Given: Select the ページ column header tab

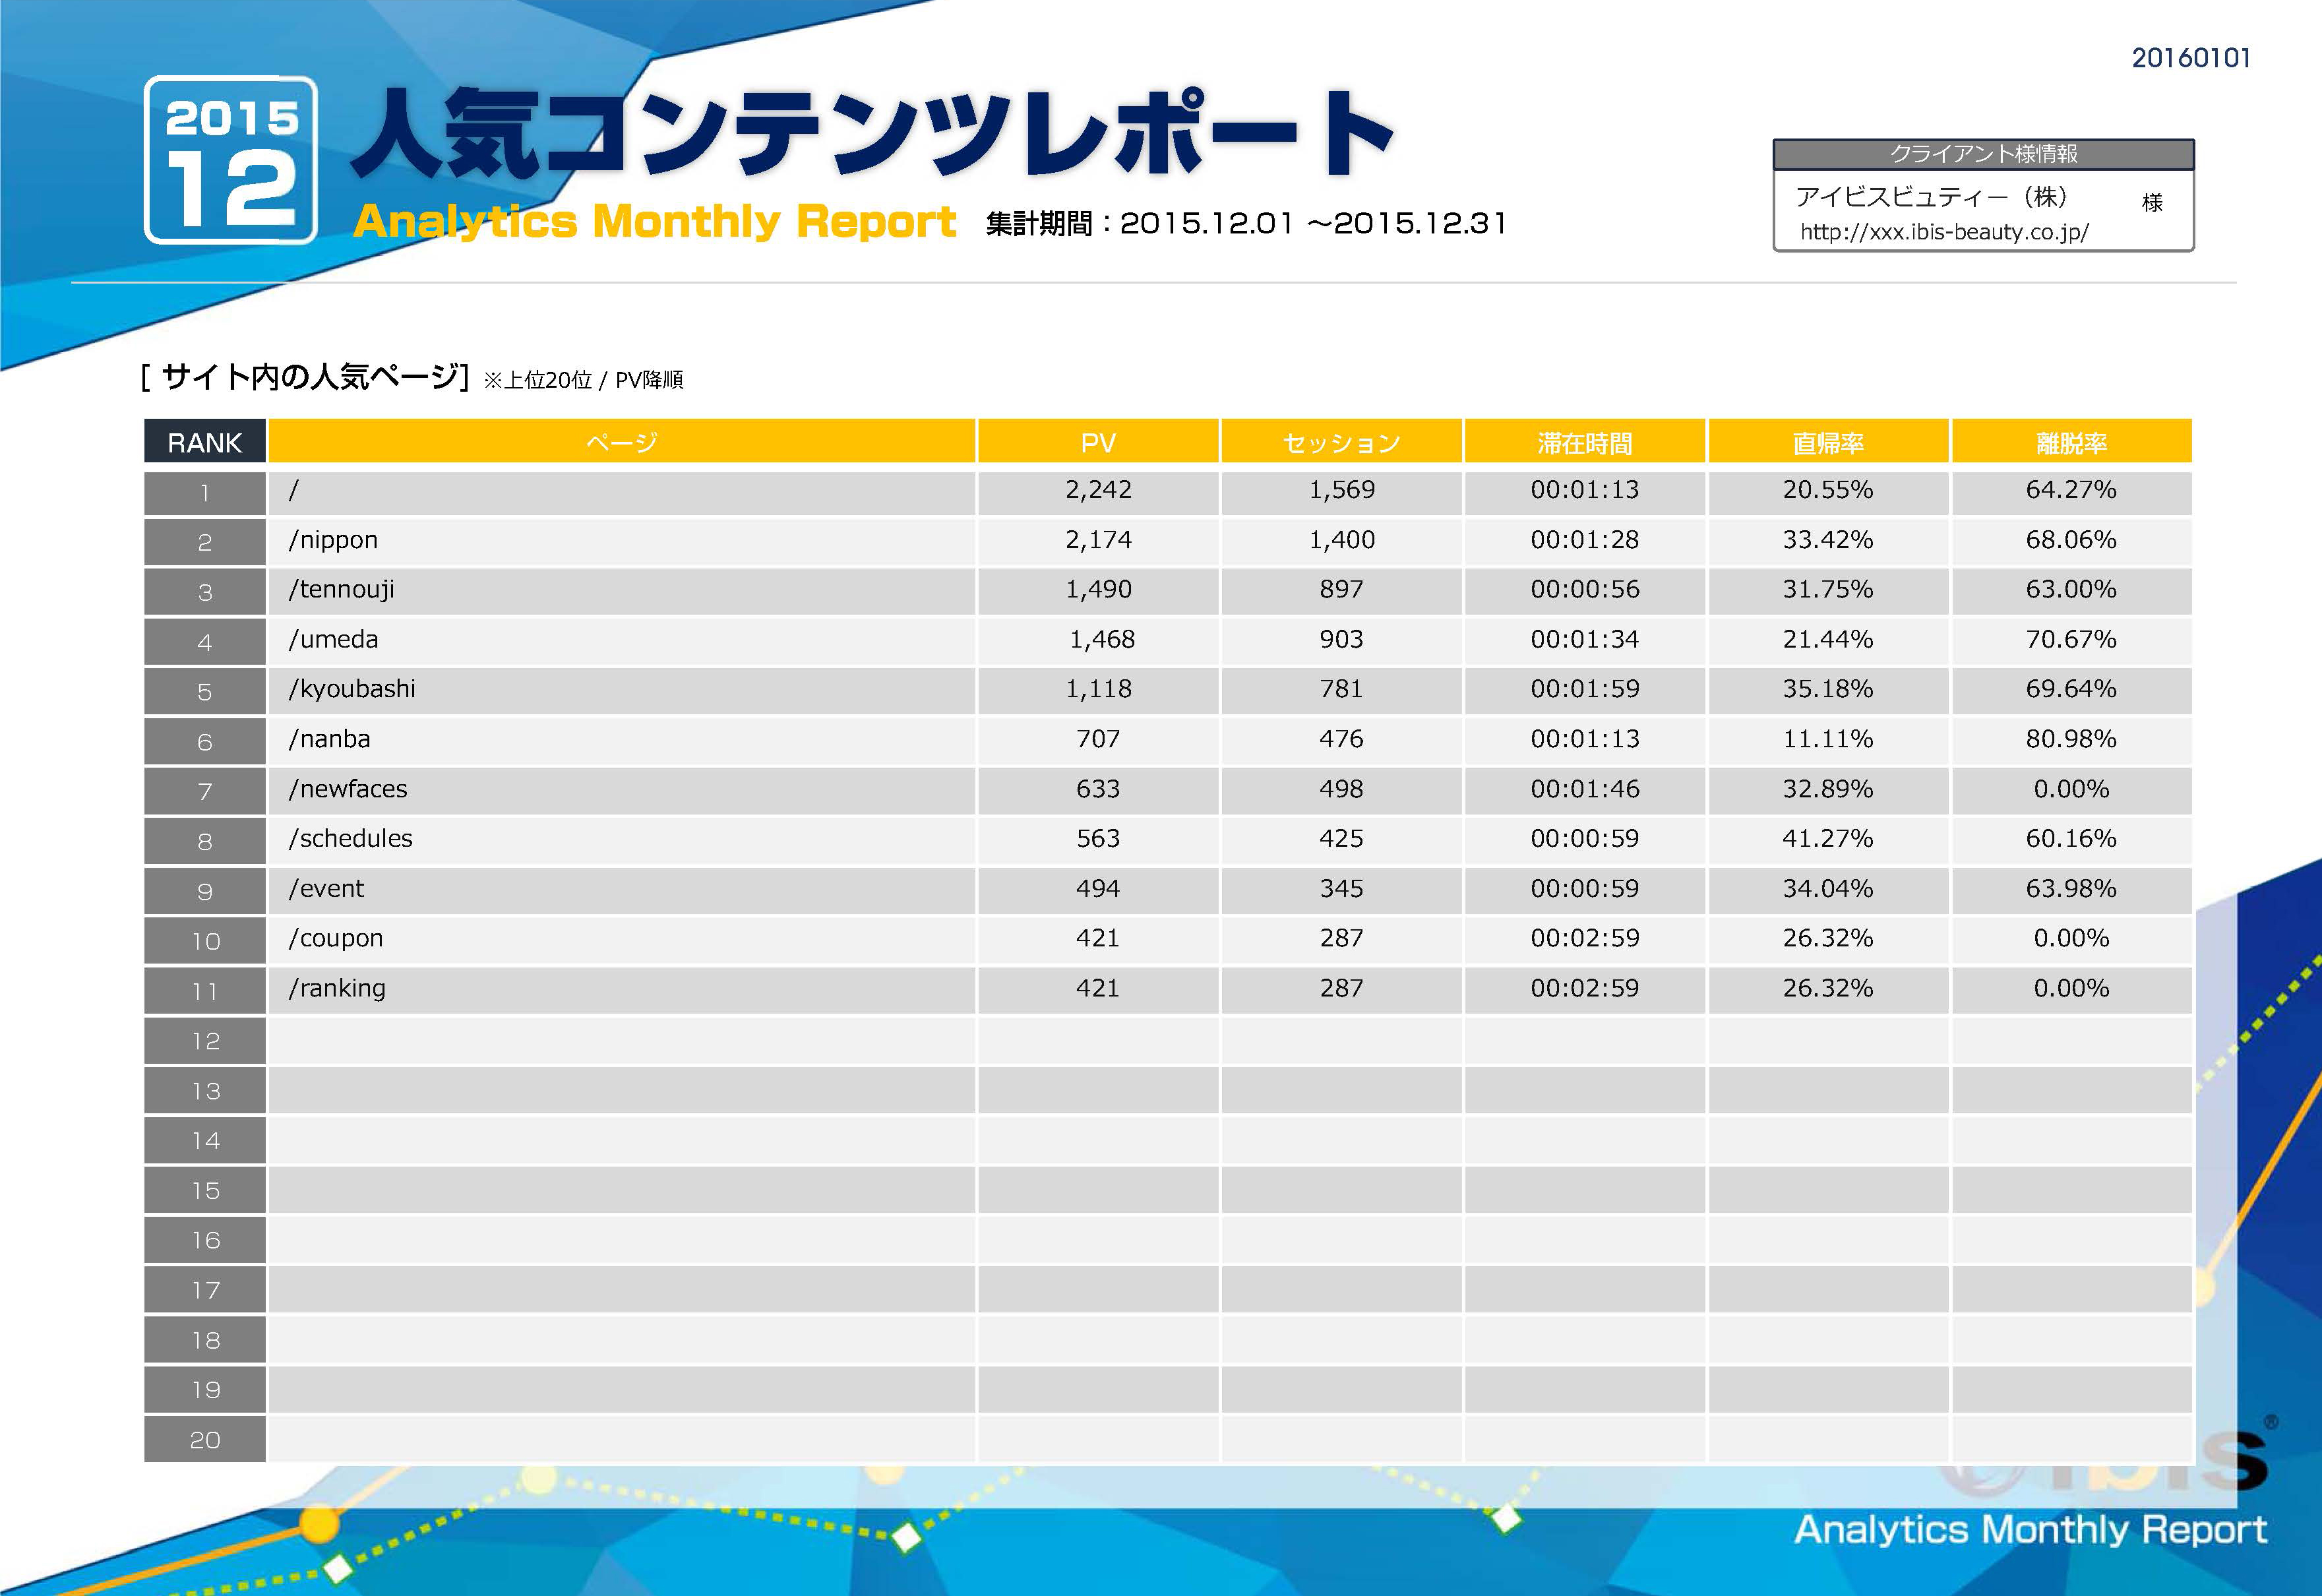Looking at the screenshot, I should tap(622, 441).
